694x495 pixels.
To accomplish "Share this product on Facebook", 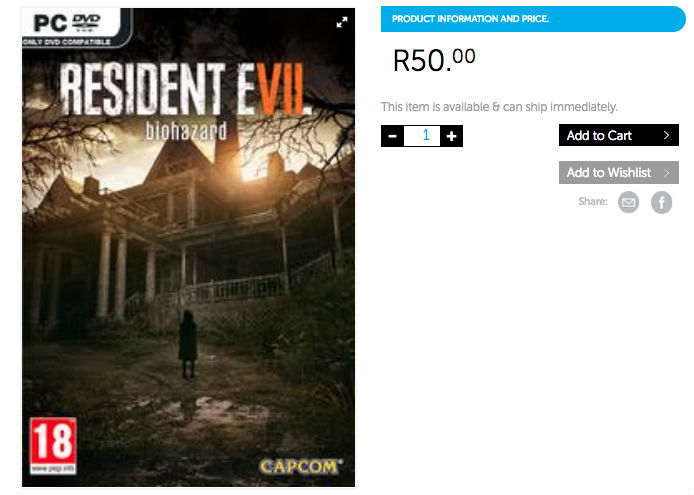I will (x=662, y=202).
